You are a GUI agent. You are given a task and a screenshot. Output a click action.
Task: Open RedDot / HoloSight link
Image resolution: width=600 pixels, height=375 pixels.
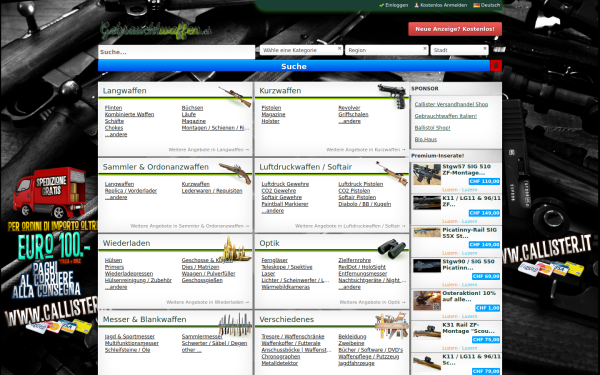pos(362,267)
